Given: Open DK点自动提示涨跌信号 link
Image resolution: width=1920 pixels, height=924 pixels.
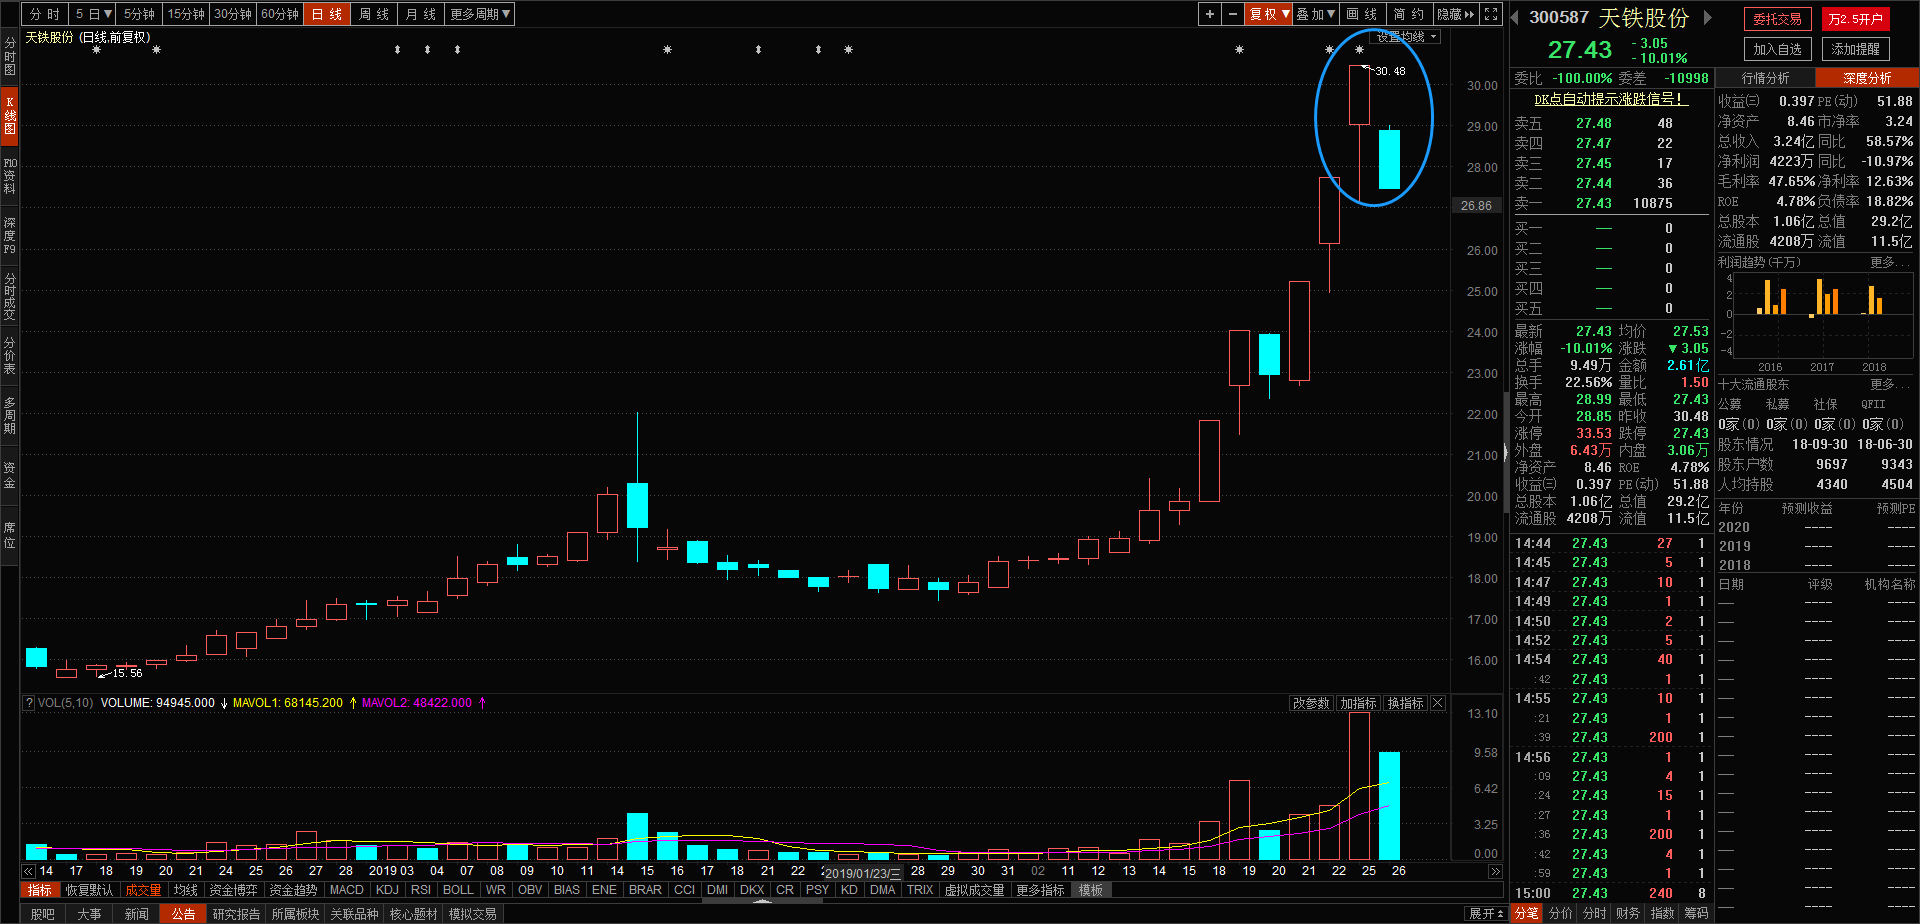Looking at the screenshot, I should (1611, 99).
